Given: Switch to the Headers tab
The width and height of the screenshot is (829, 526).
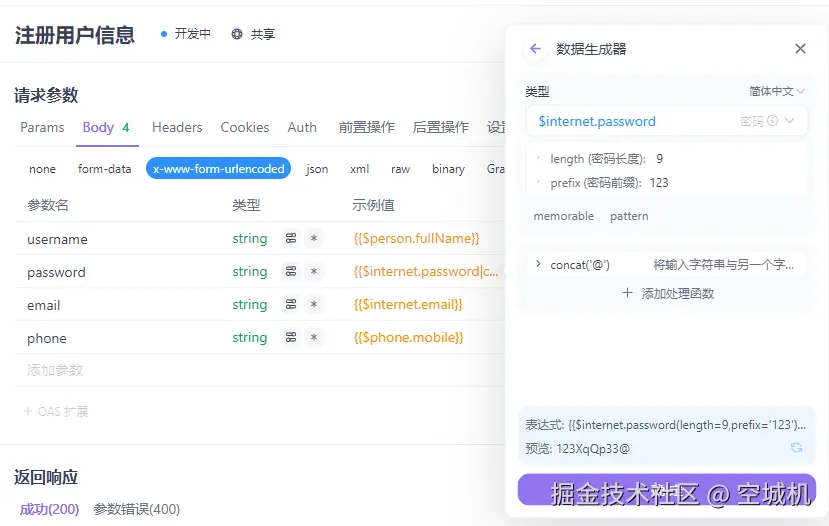Looking at the screenshot, I should coord(177,127).
